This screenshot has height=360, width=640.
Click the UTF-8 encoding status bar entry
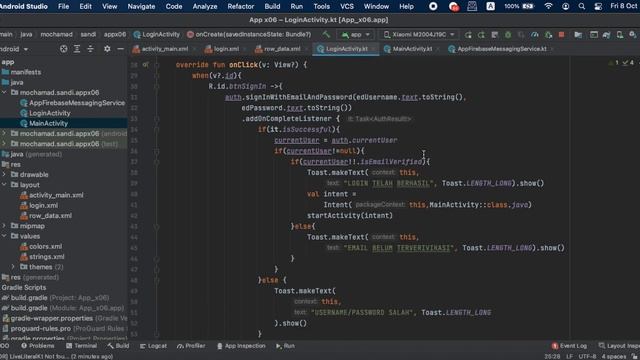(x=587, y=356)
